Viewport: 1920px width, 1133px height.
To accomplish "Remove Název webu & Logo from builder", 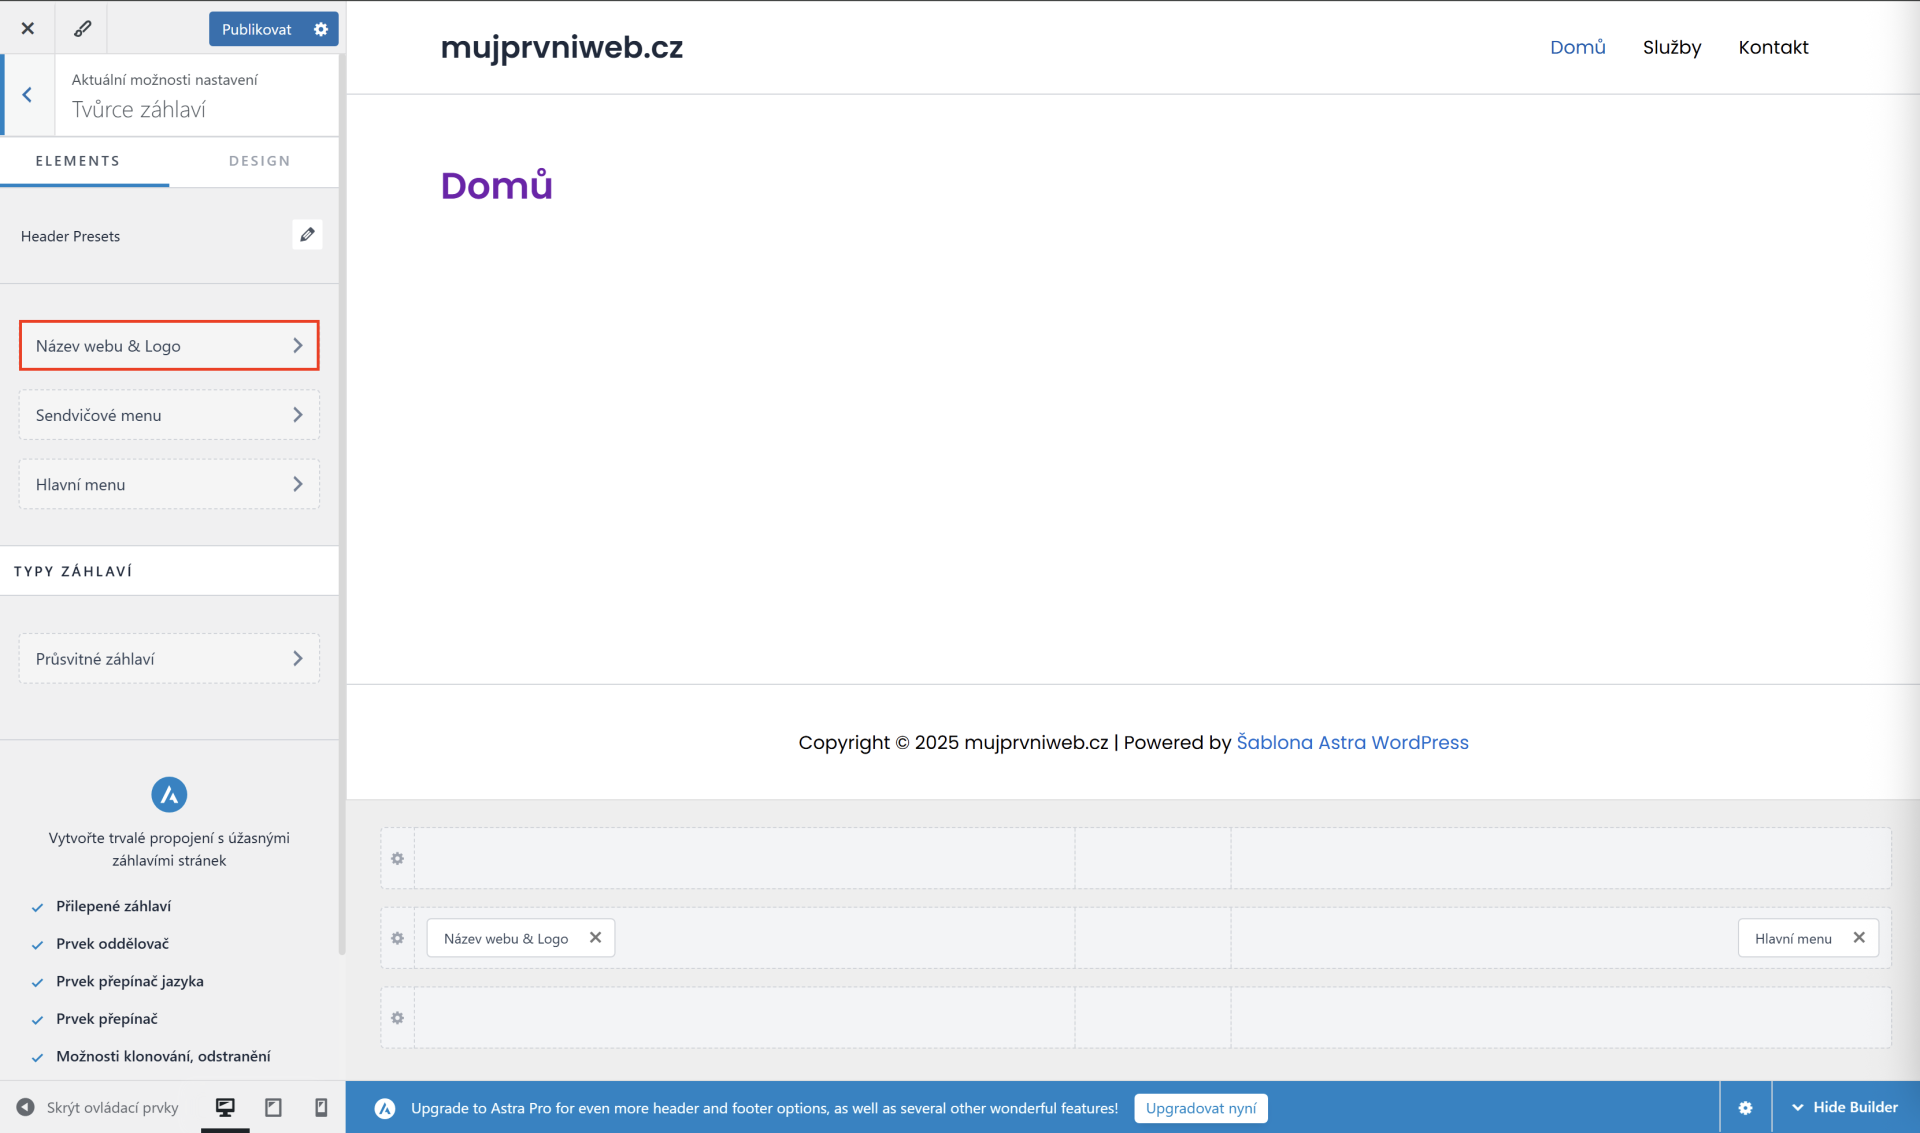I will point(595,937).
